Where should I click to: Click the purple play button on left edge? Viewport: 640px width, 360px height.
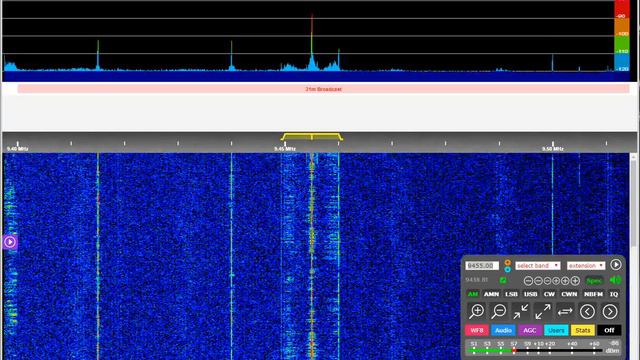[10, 242]
